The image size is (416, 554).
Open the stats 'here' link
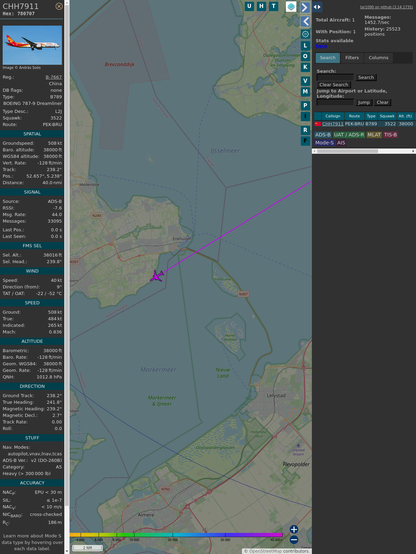tap(321, 46)
